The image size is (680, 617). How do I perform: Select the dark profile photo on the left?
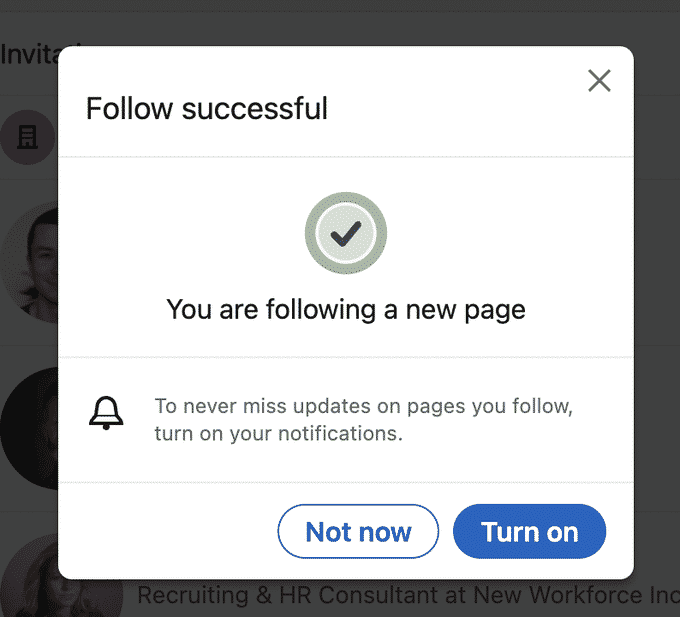point(28,428)
